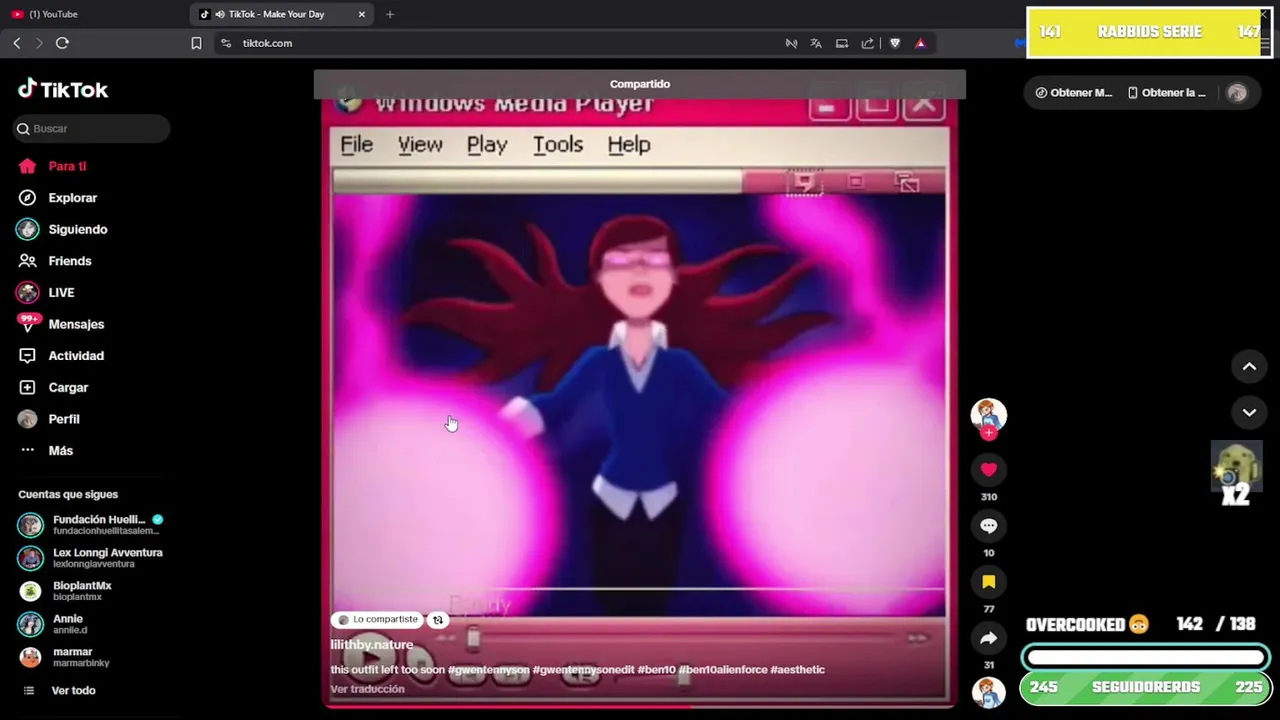Open site settings icon beside tiktok.com
The image size is (1280, 720).
point(226,43)
